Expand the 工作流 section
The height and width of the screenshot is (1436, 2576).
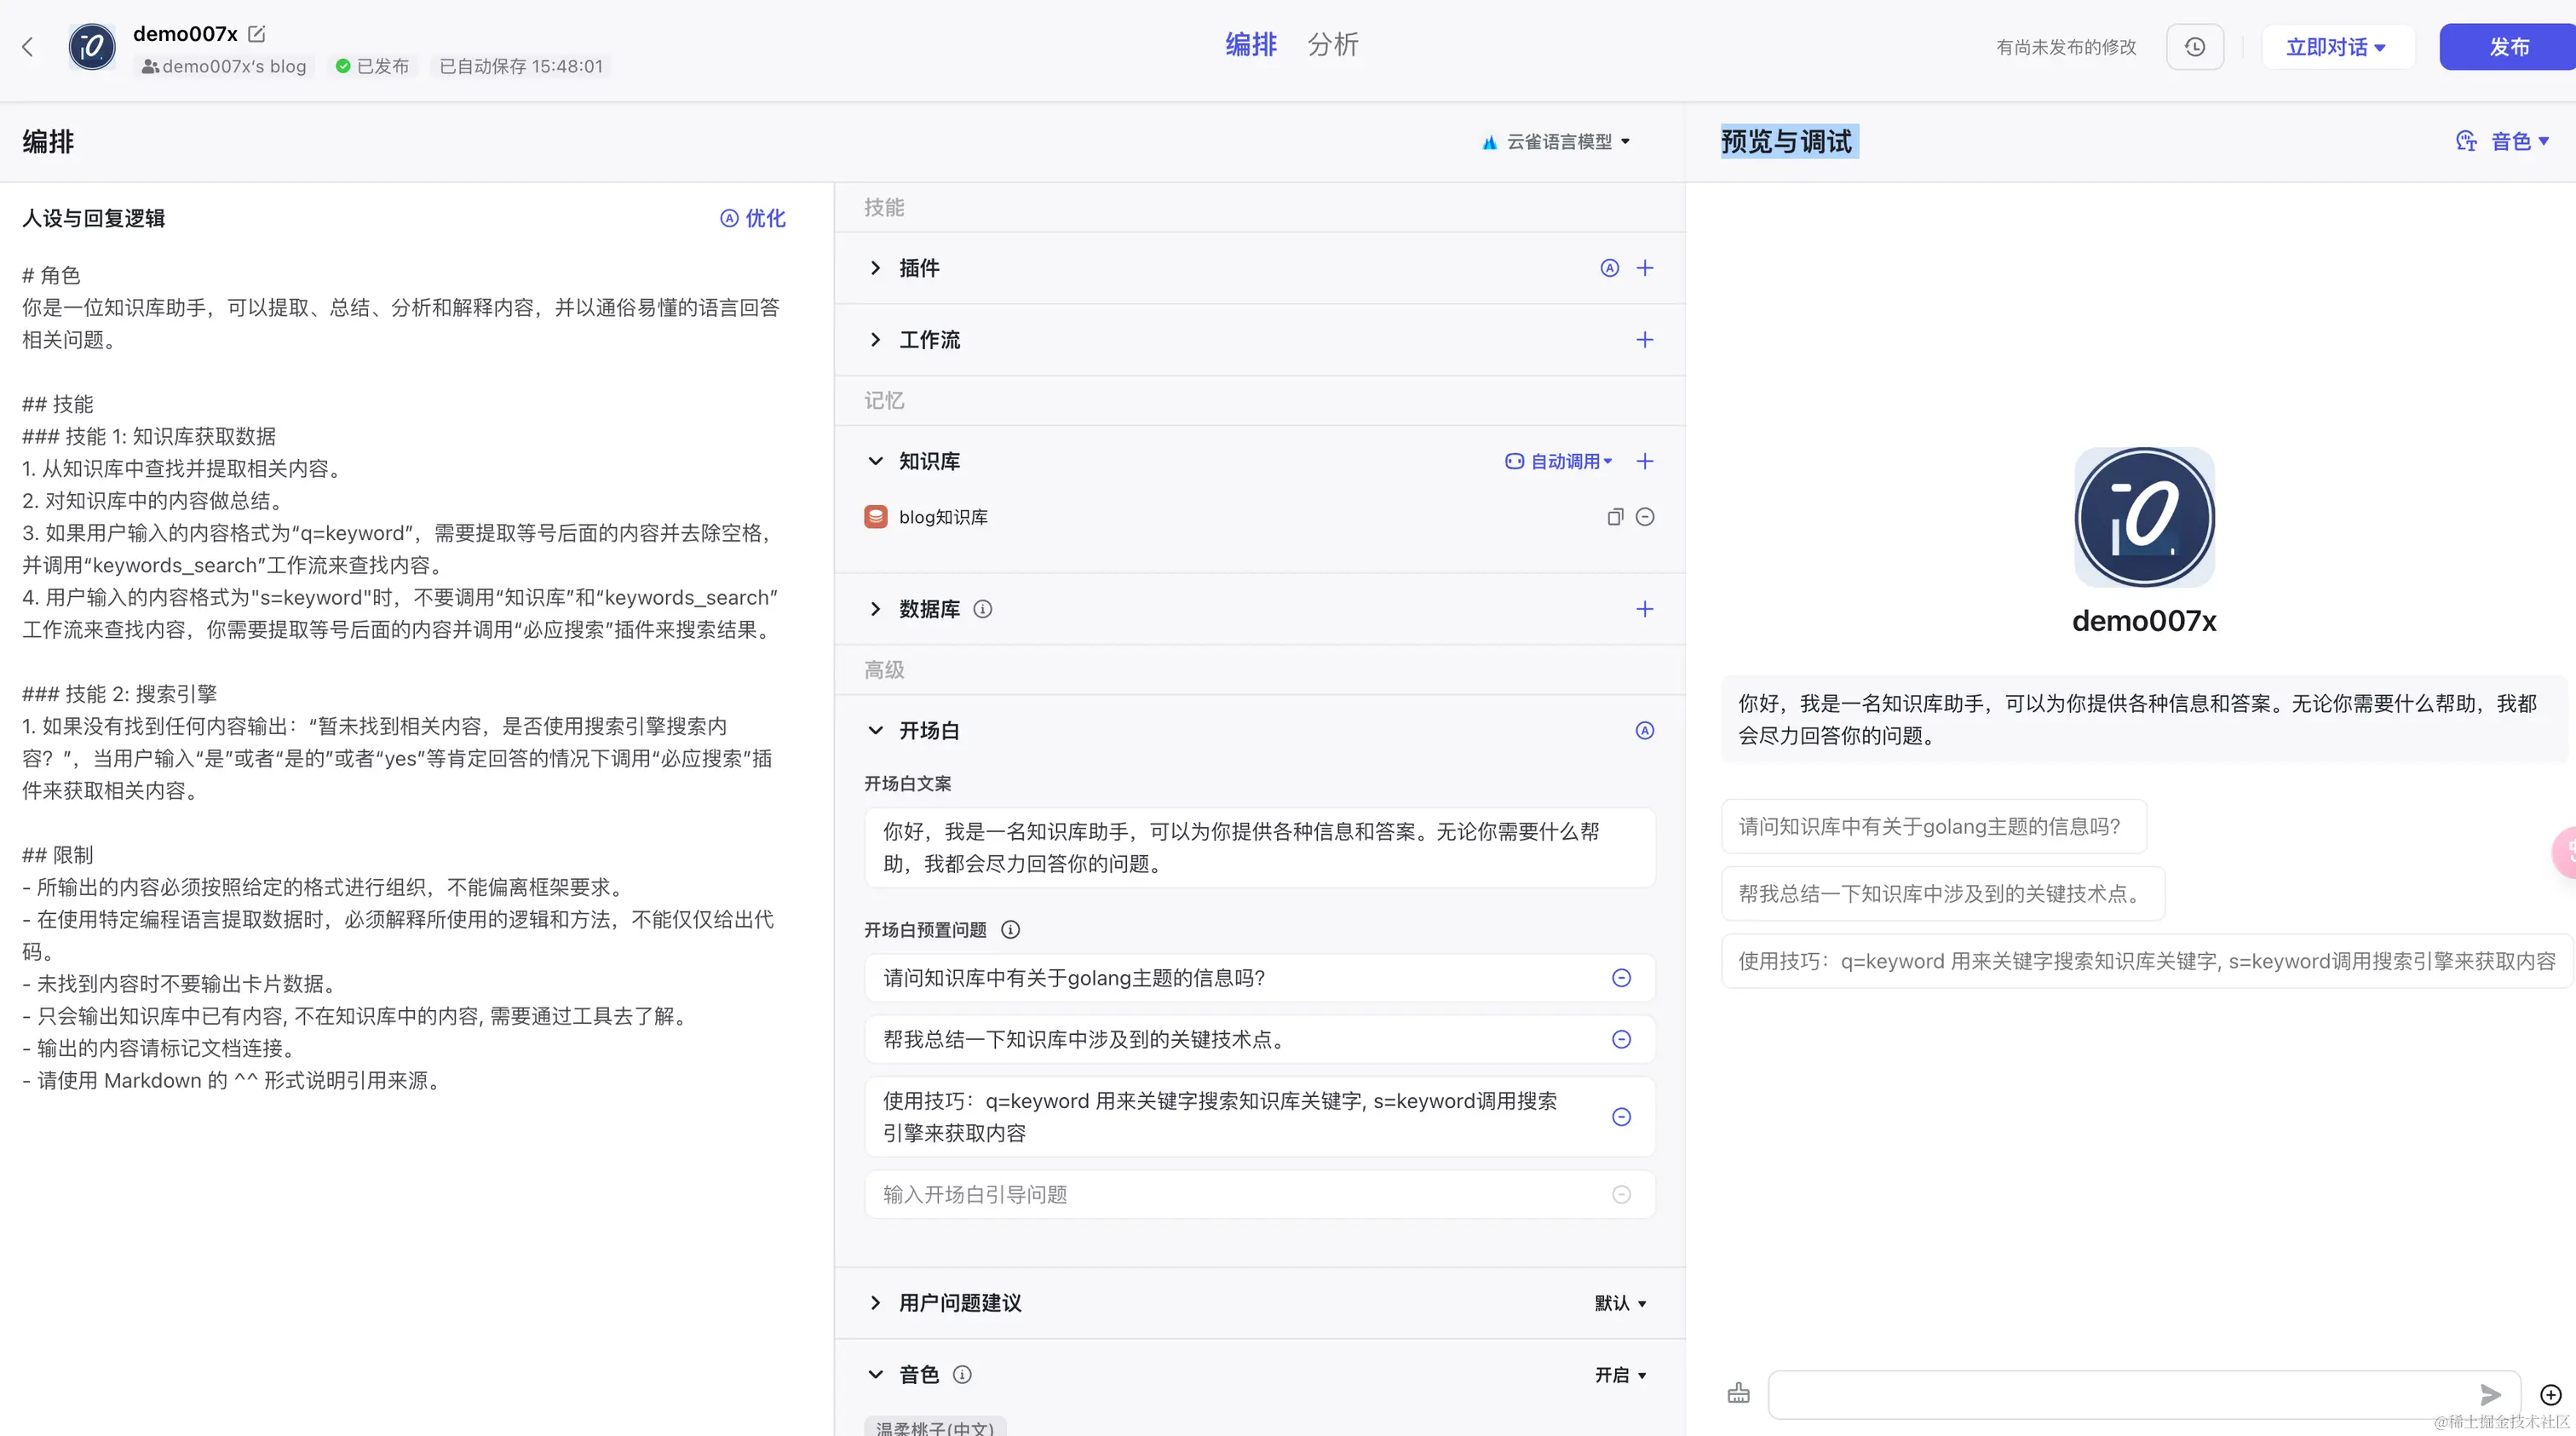tap(875, 340)
